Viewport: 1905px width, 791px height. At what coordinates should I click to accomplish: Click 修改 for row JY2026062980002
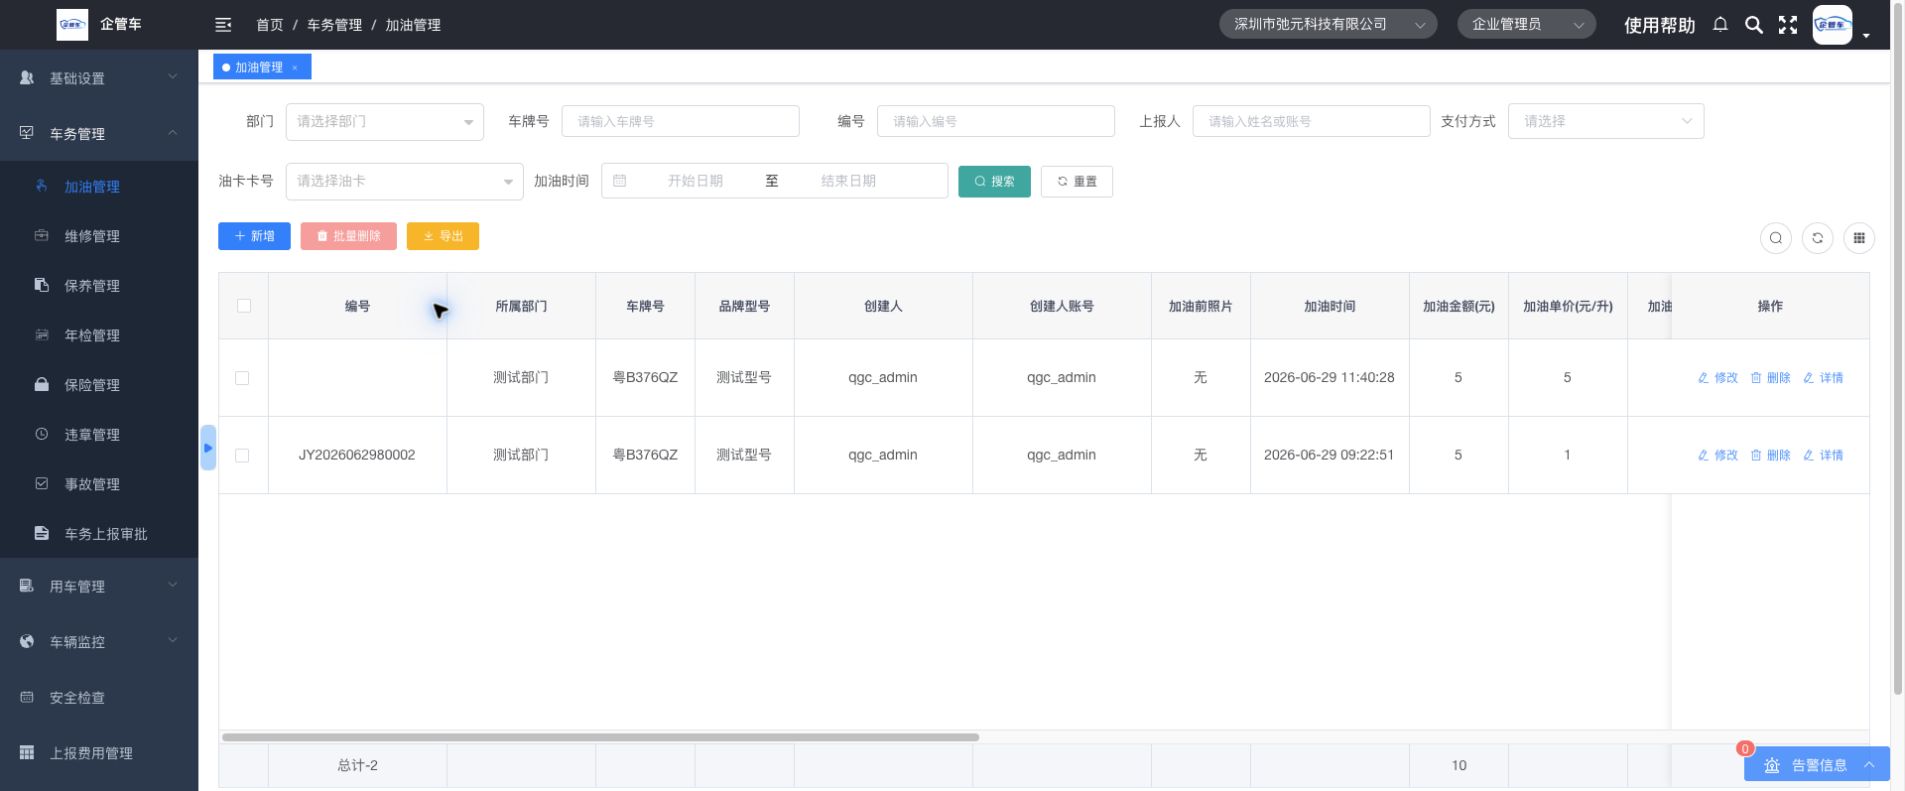coord(1718,455)
